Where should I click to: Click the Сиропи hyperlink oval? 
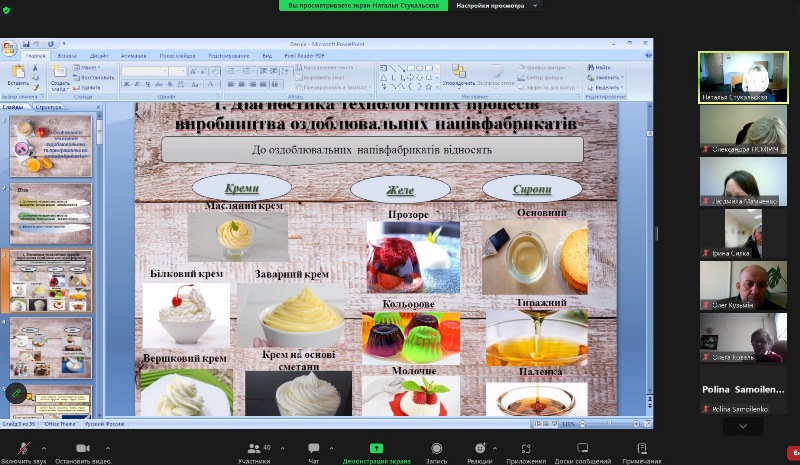[532, 189]
